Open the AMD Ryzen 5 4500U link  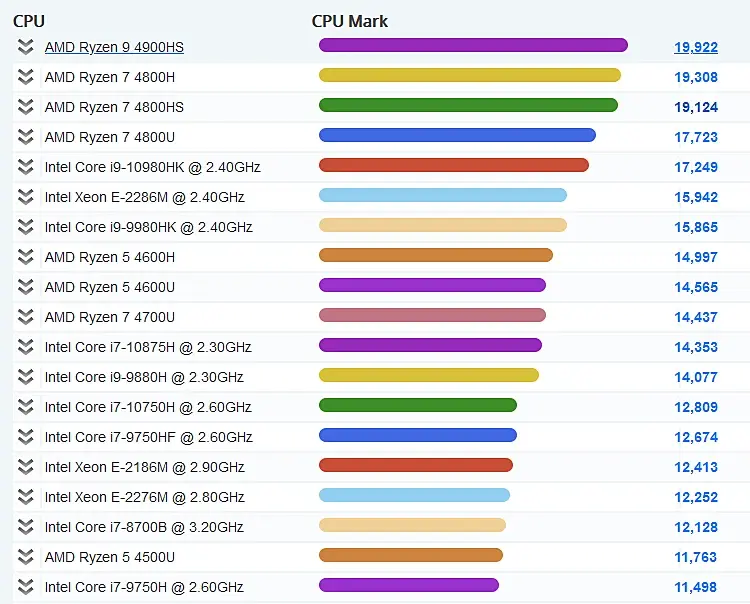pos(110,557)
